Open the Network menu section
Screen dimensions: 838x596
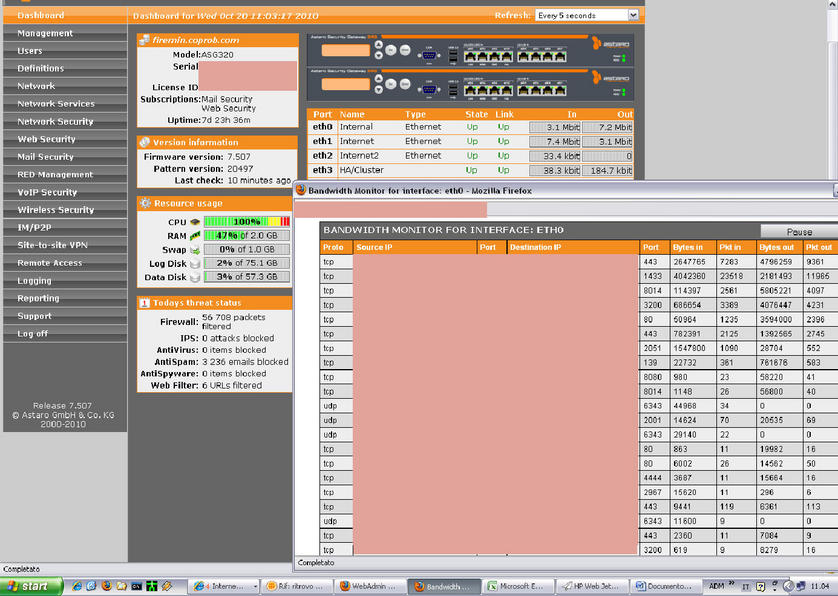pos(65,86)
